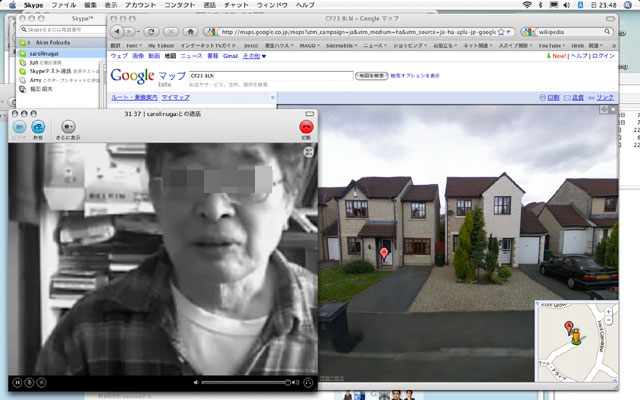
Task: Open the ウィンドウ menu
Action: 272,5
